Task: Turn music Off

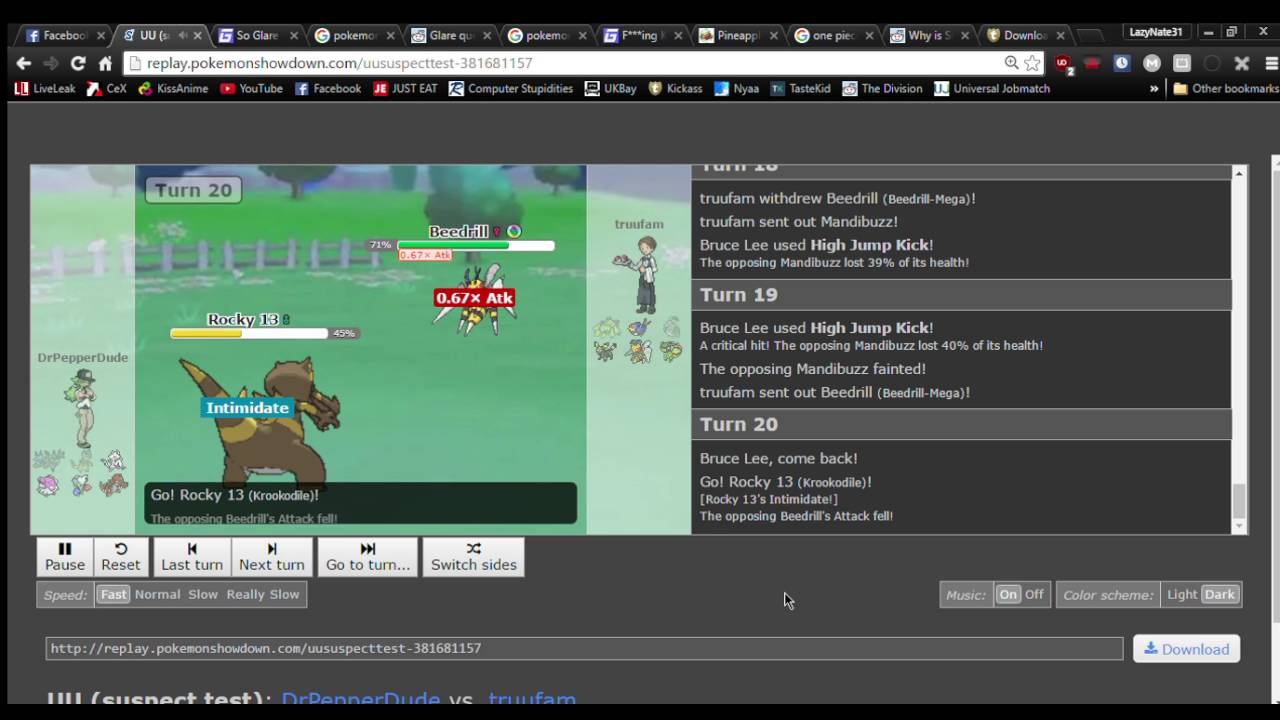Action: (1034, 594)
